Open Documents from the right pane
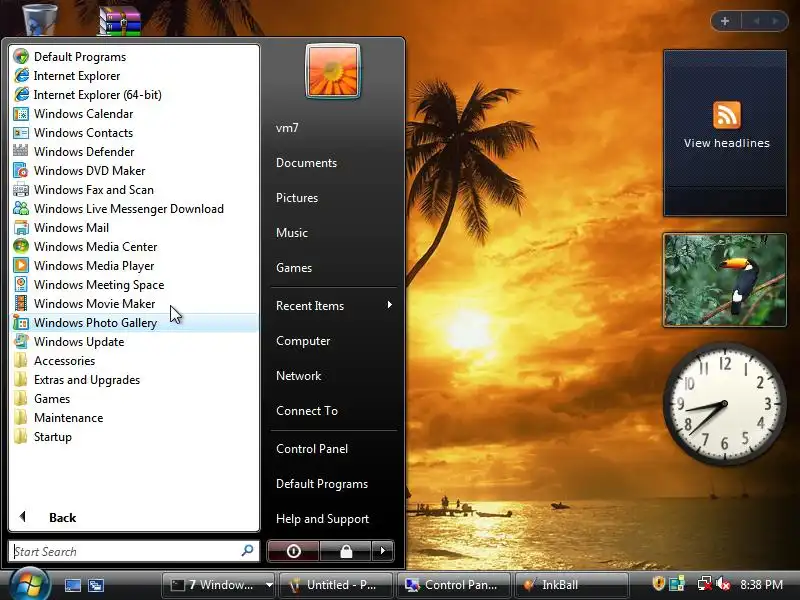The image size is (800, 600). pyautogui.click(x=306, y=163)
